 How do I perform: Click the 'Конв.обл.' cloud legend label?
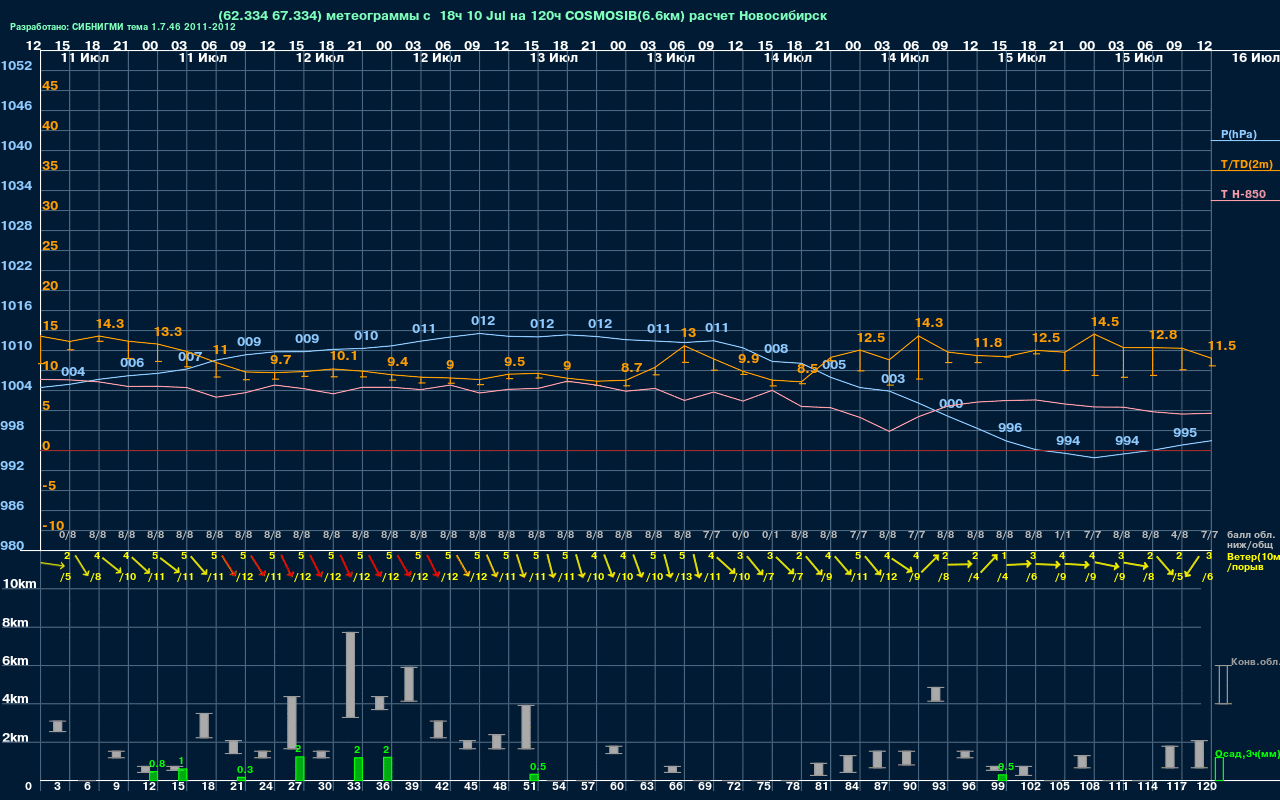(1255, 662)
